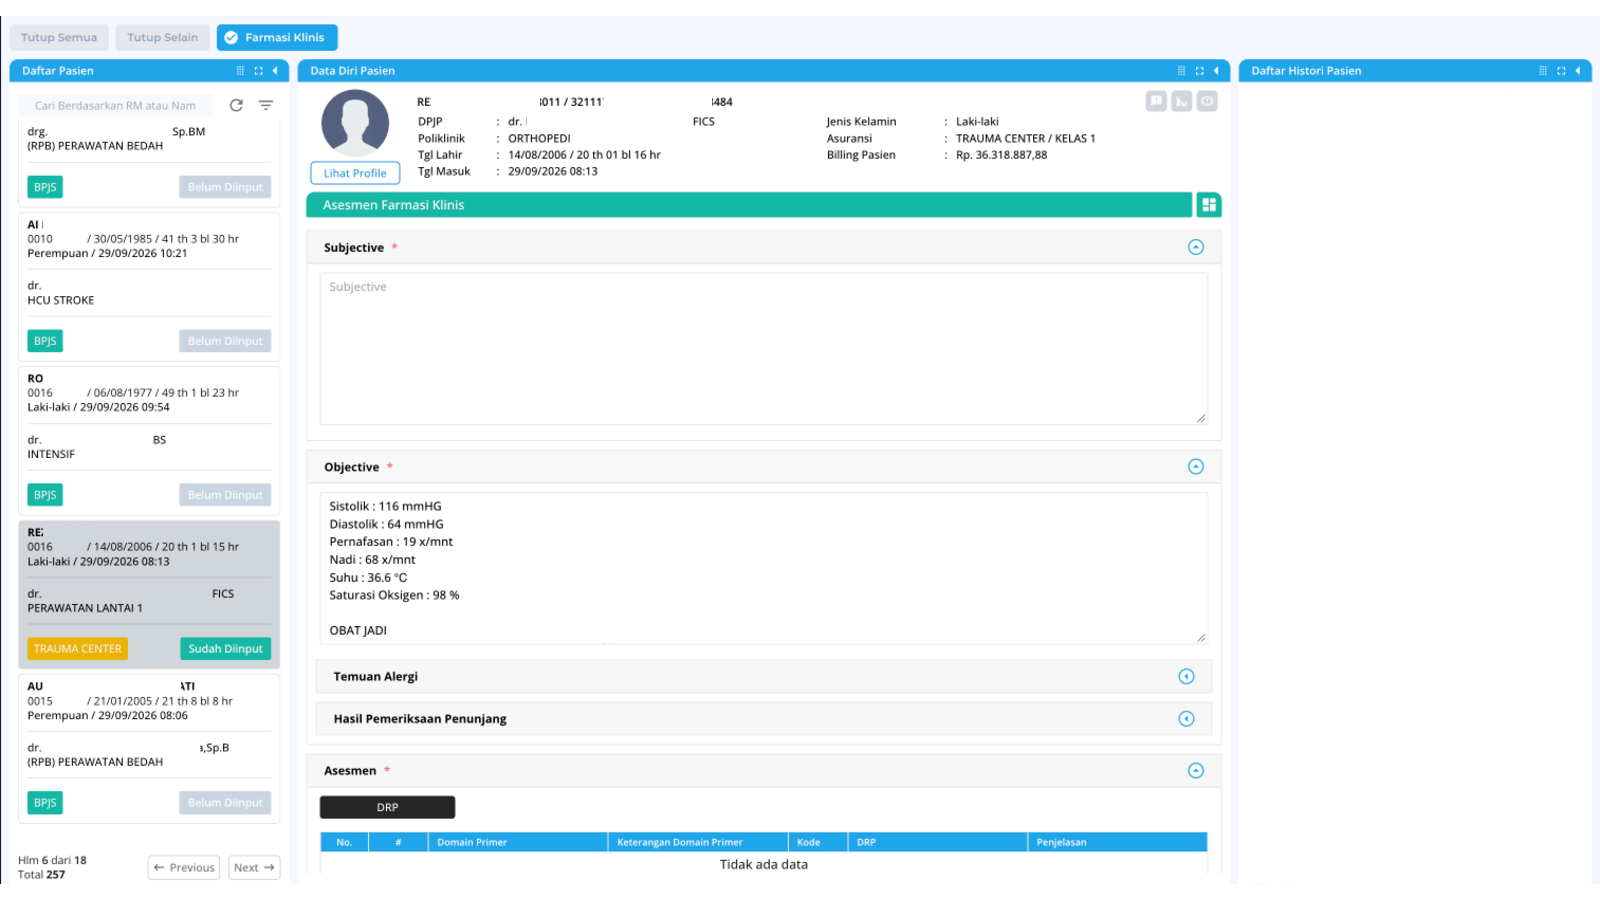Click the TRAUMA CENTER insurance badge
Image resolution: width=1600 pixels, height=900 pixels.
[x=78, y=649]
